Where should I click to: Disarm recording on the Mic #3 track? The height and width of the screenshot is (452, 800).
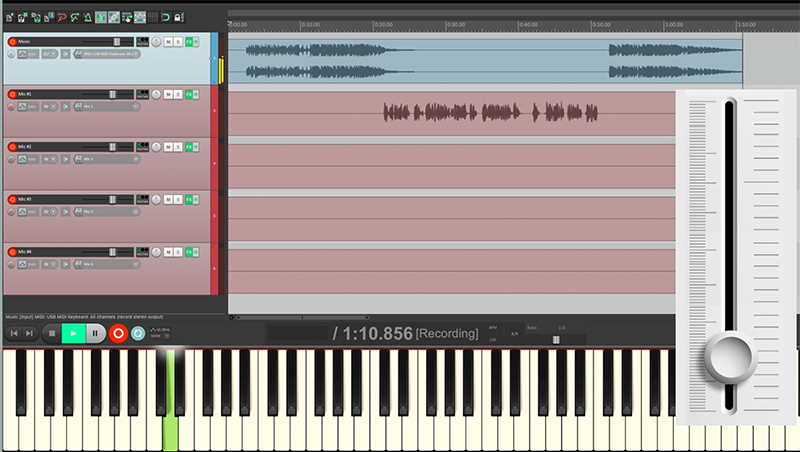point(12,199)
